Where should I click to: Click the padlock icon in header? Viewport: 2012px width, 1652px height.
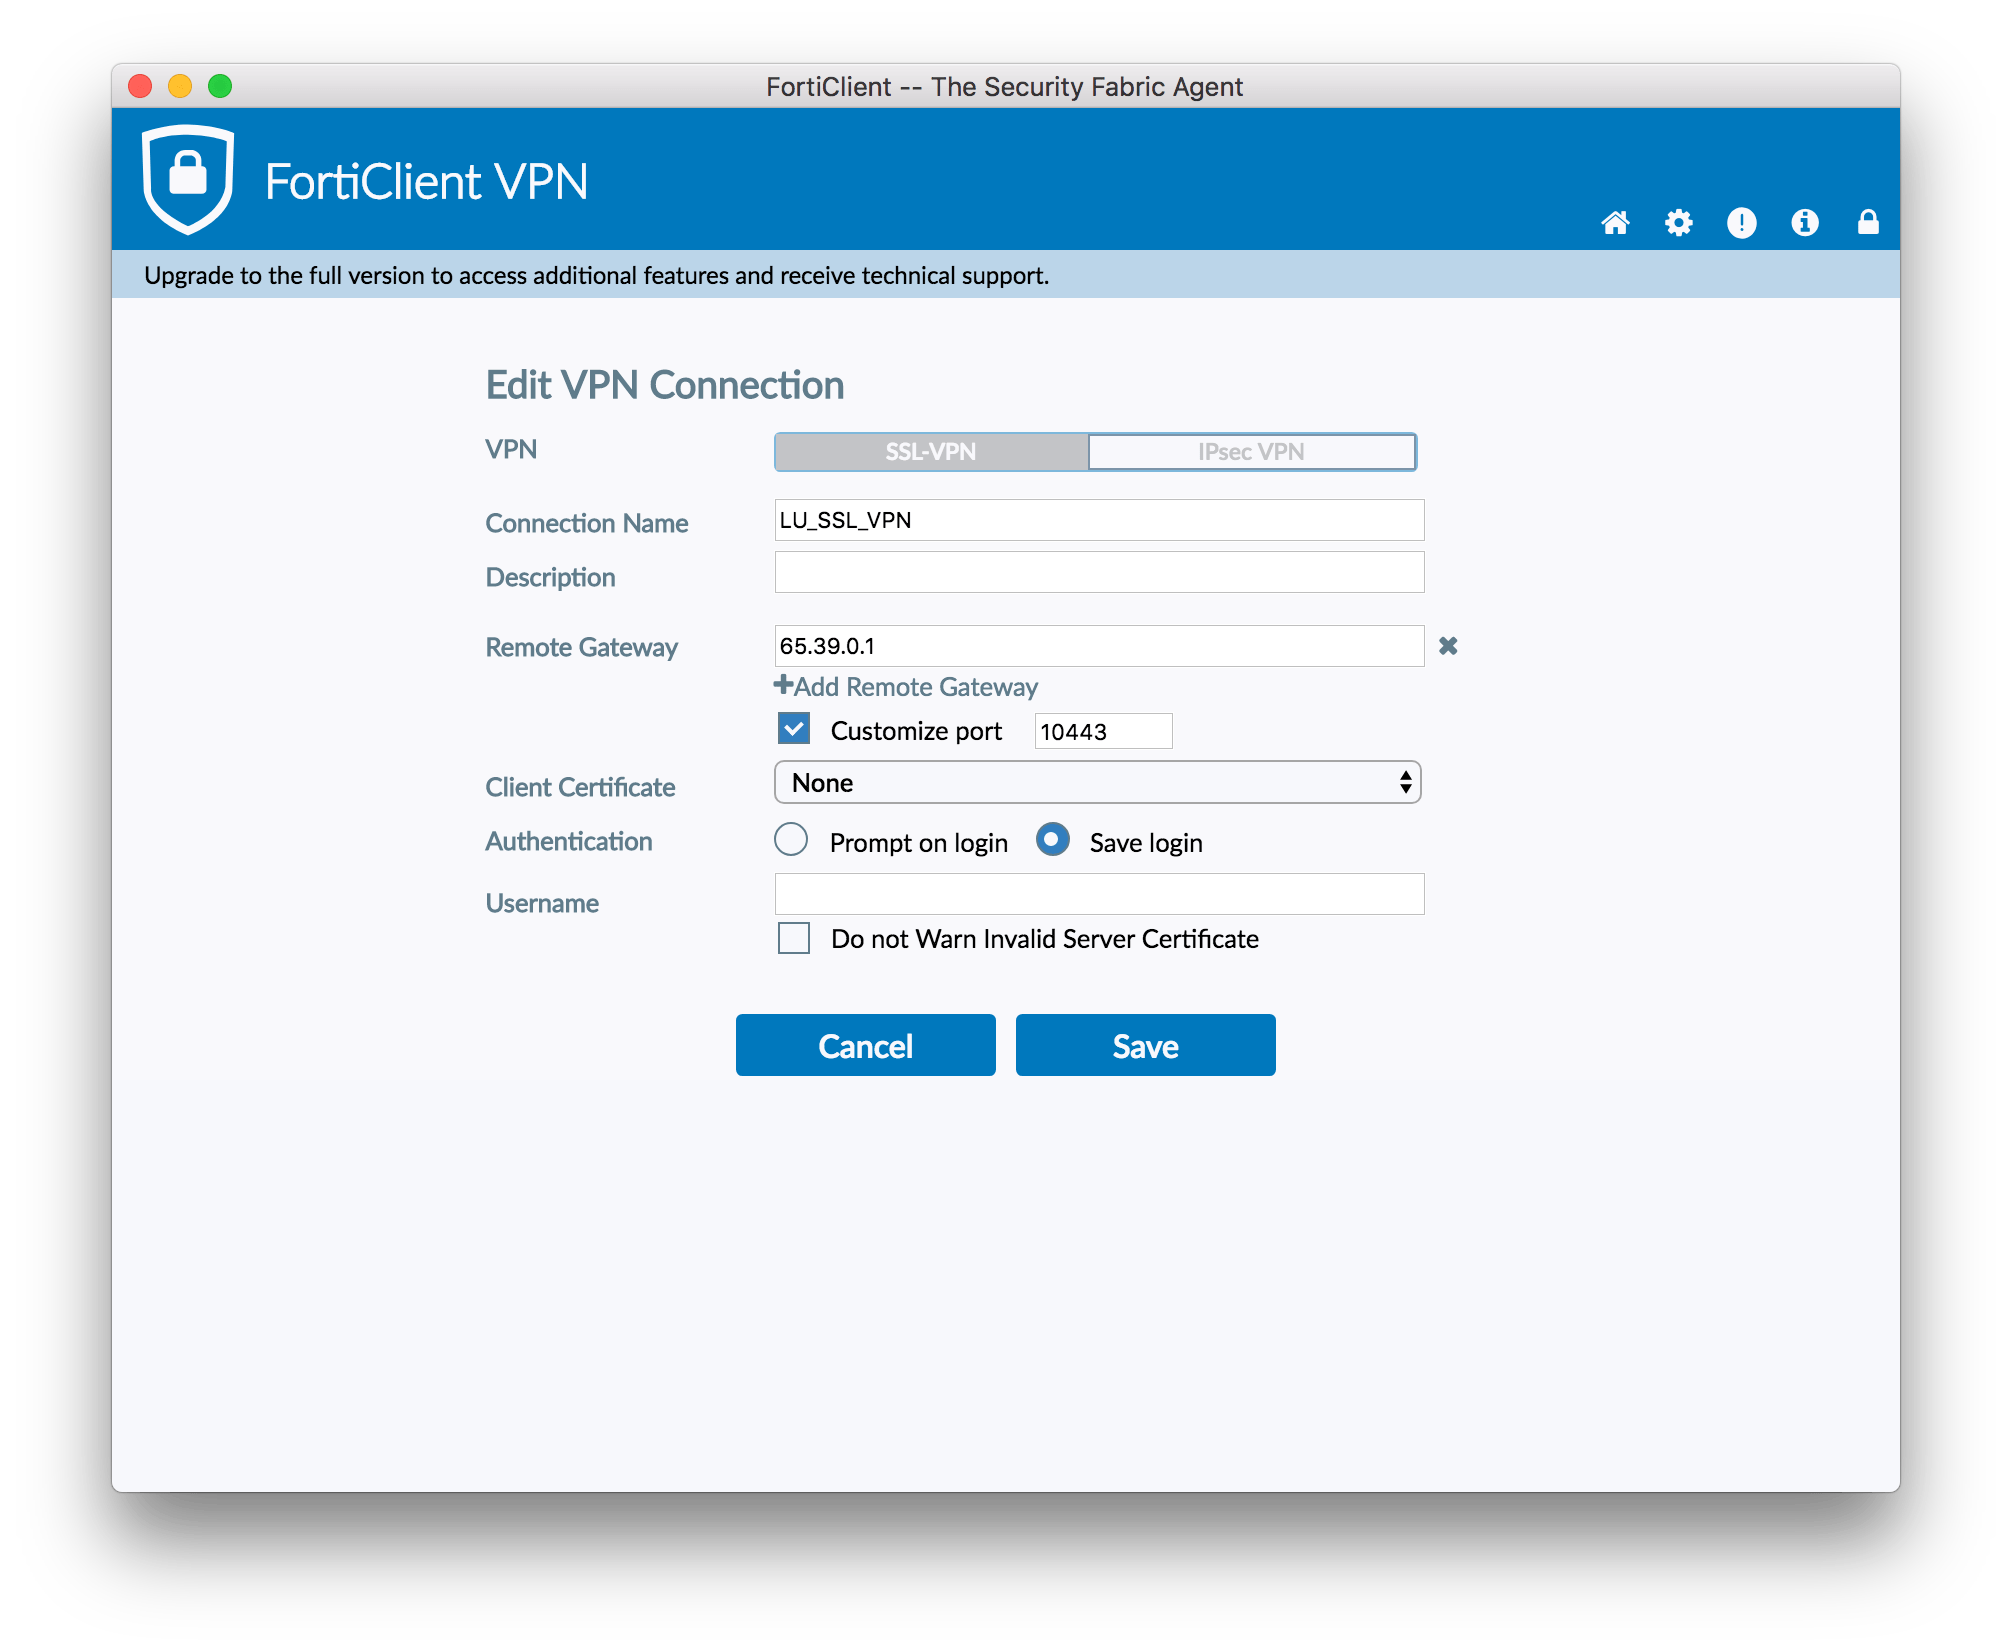pyautogui.click(x=1868, y=221)
